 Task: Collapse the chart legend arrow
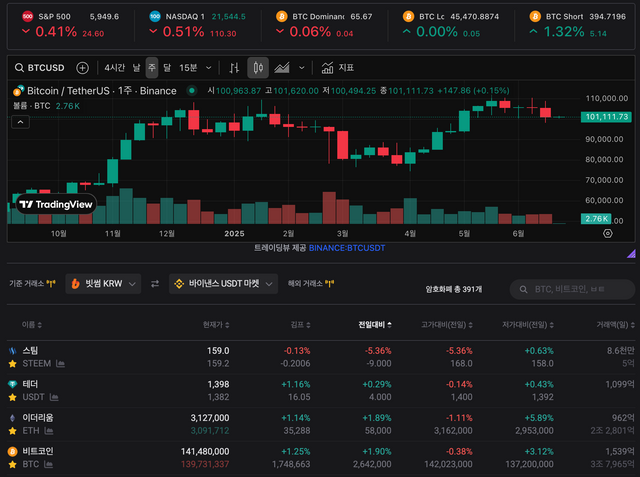click(x=20, y=122)
